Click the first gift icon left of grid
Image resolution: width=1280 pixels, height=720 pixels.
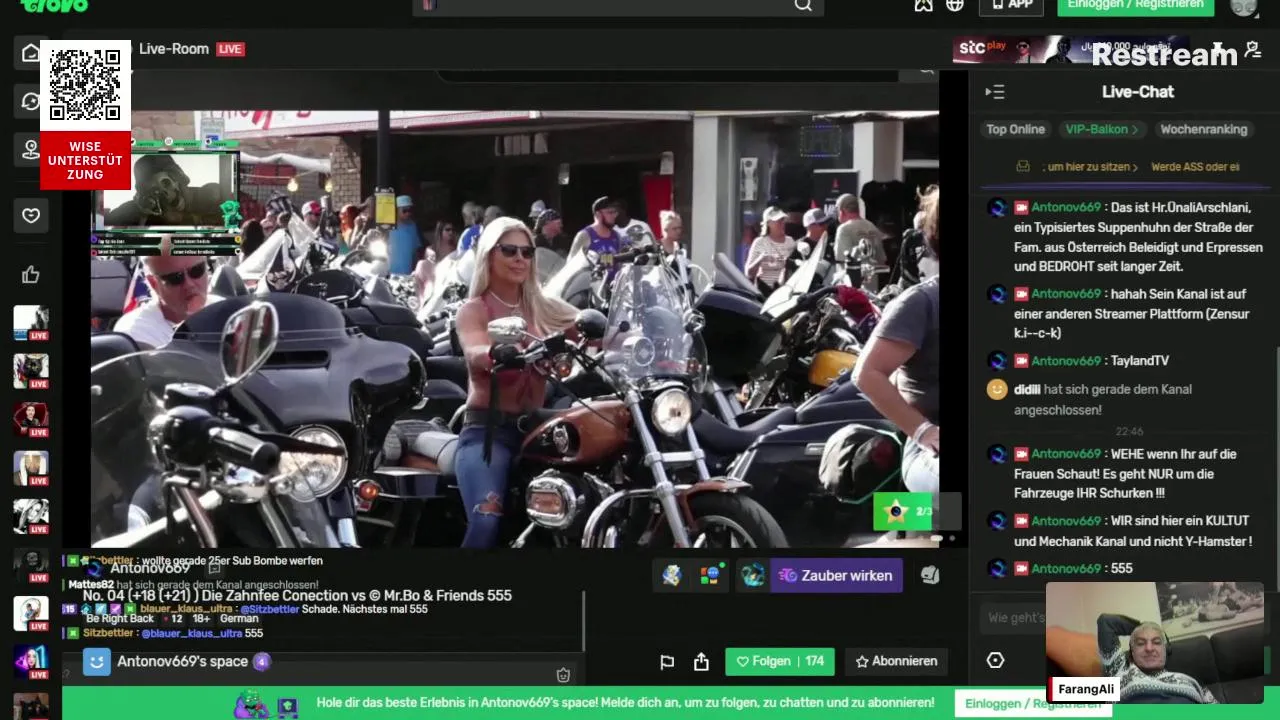(671, 575)
